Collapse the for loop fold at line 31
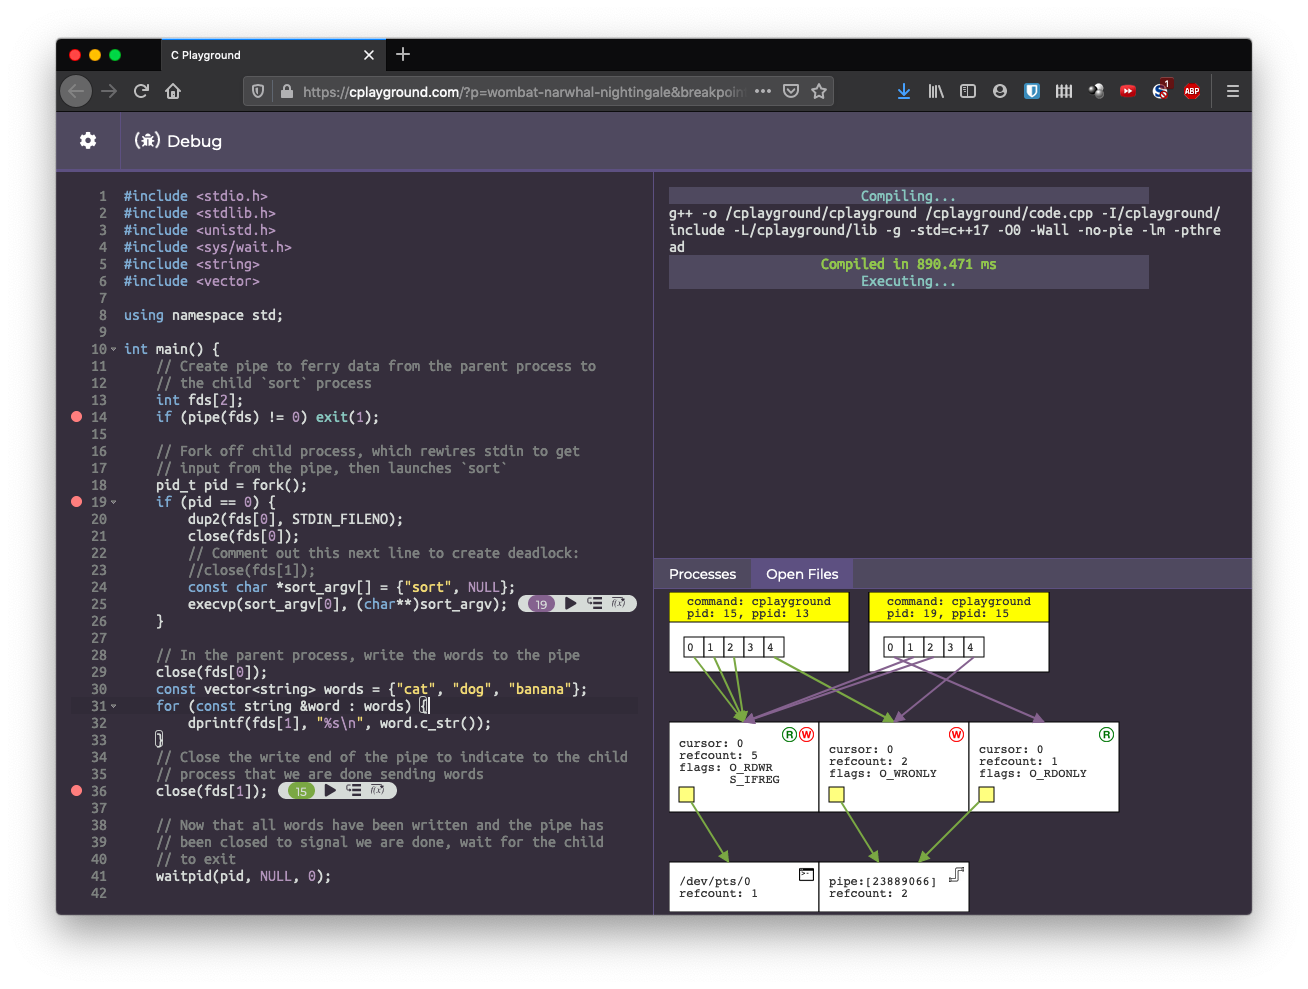Screen dimensions: 1308x989 click(112, 706)
